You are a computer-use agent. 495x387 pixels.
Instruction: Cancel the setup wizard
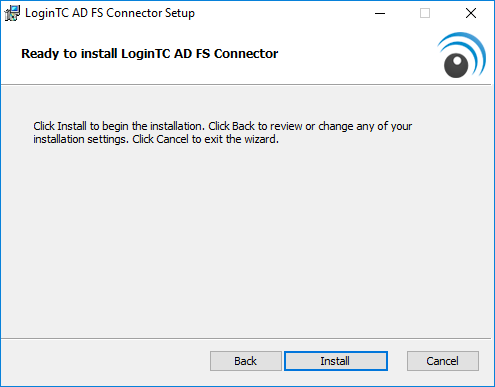coord(443,361)
